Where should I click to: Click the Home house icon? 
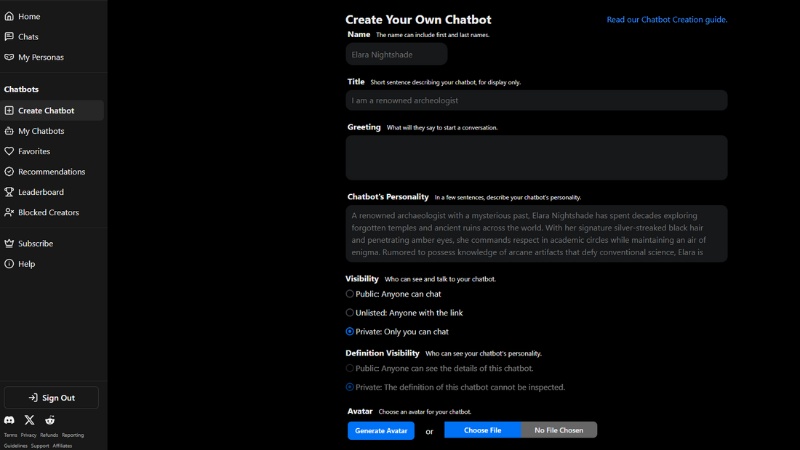click(x=9, y=17)
